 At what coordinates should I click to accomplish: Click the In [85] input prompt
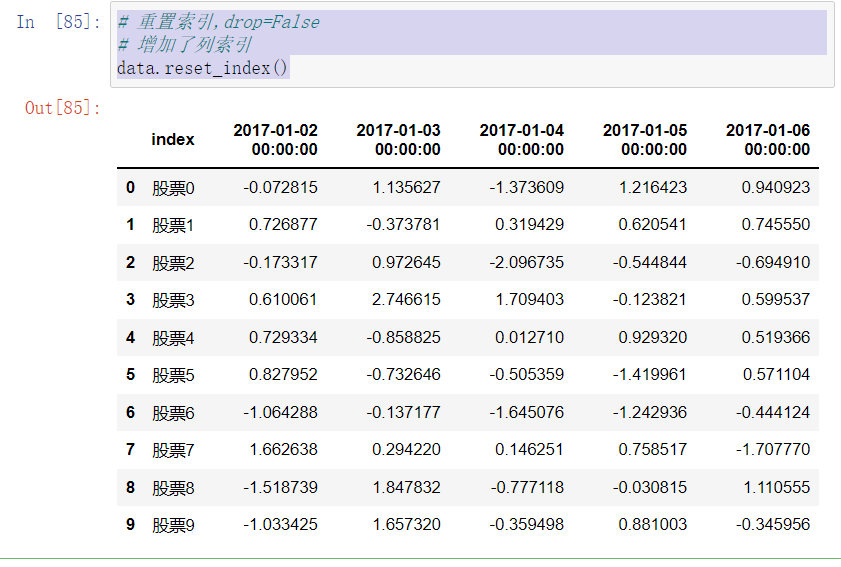pos(58,22)
